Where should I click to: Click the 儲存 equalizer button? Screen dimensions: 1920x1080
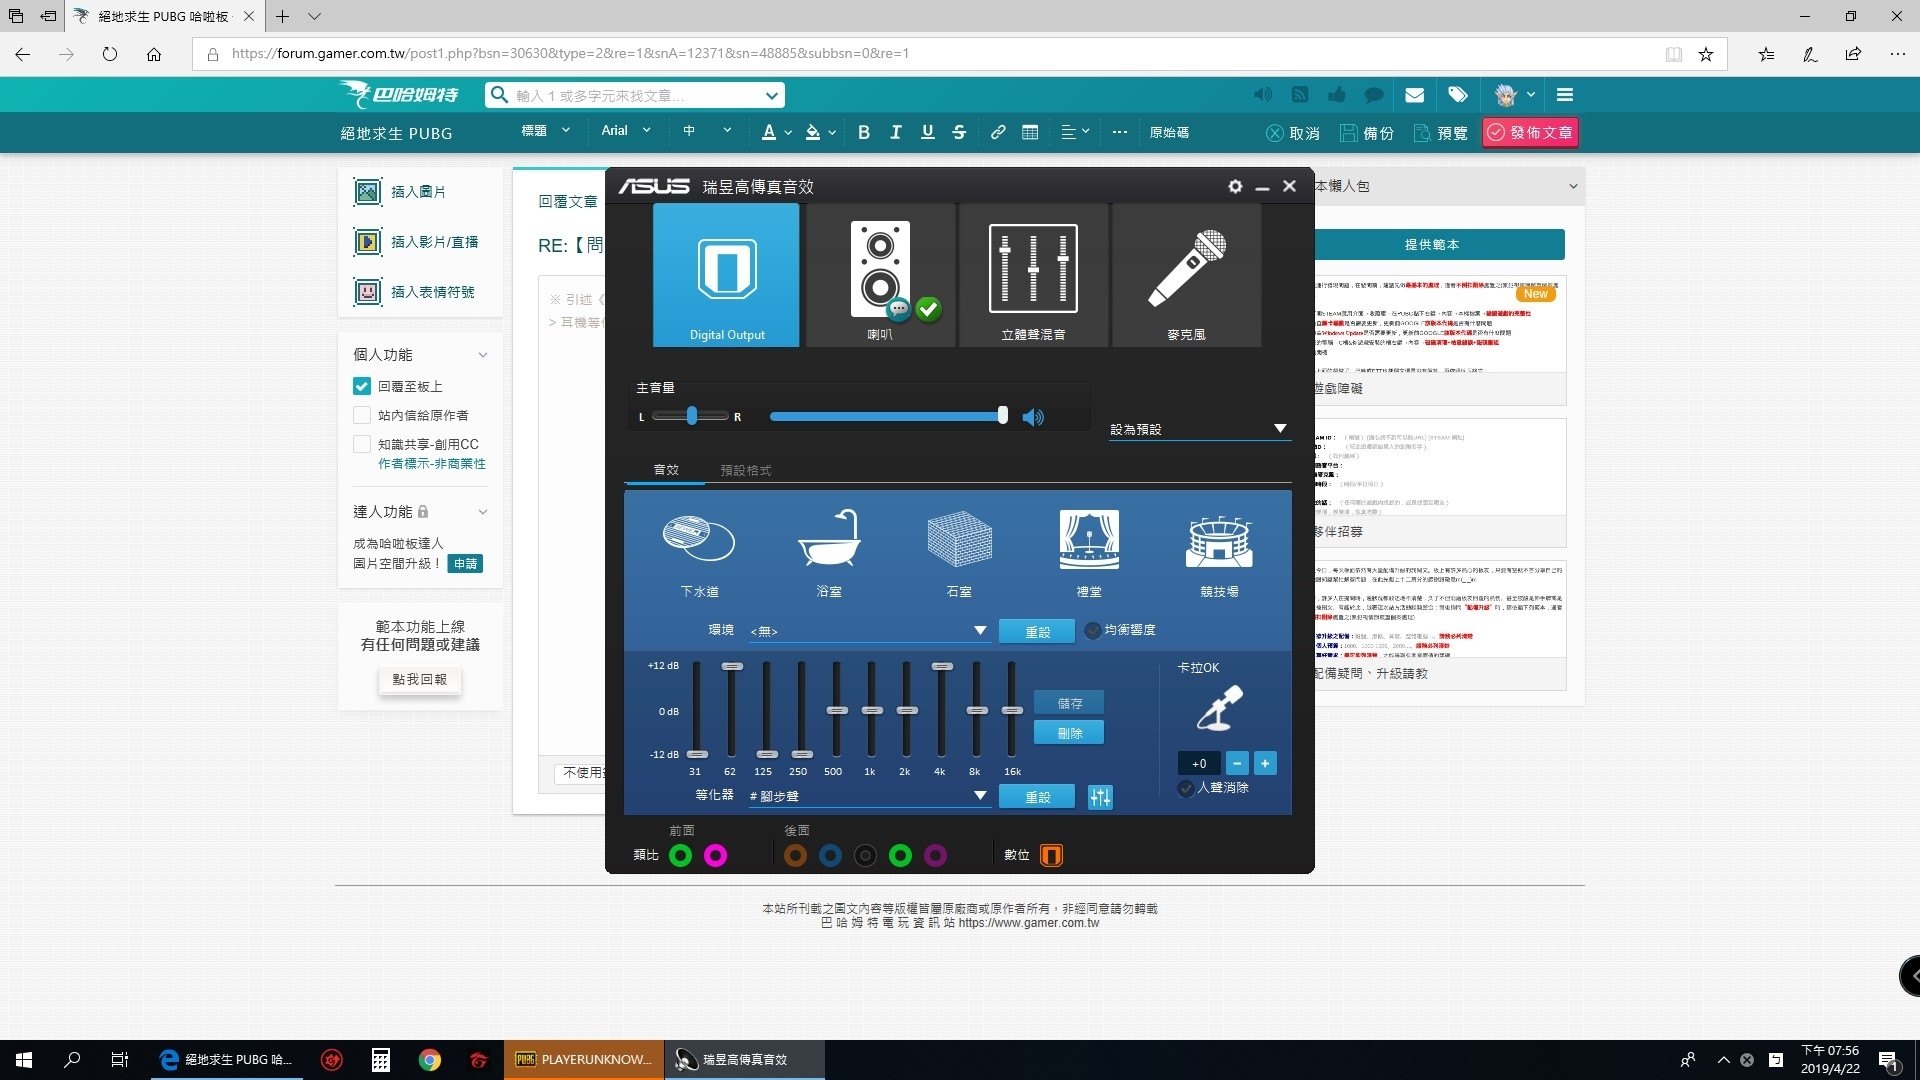pos(1069,703)
